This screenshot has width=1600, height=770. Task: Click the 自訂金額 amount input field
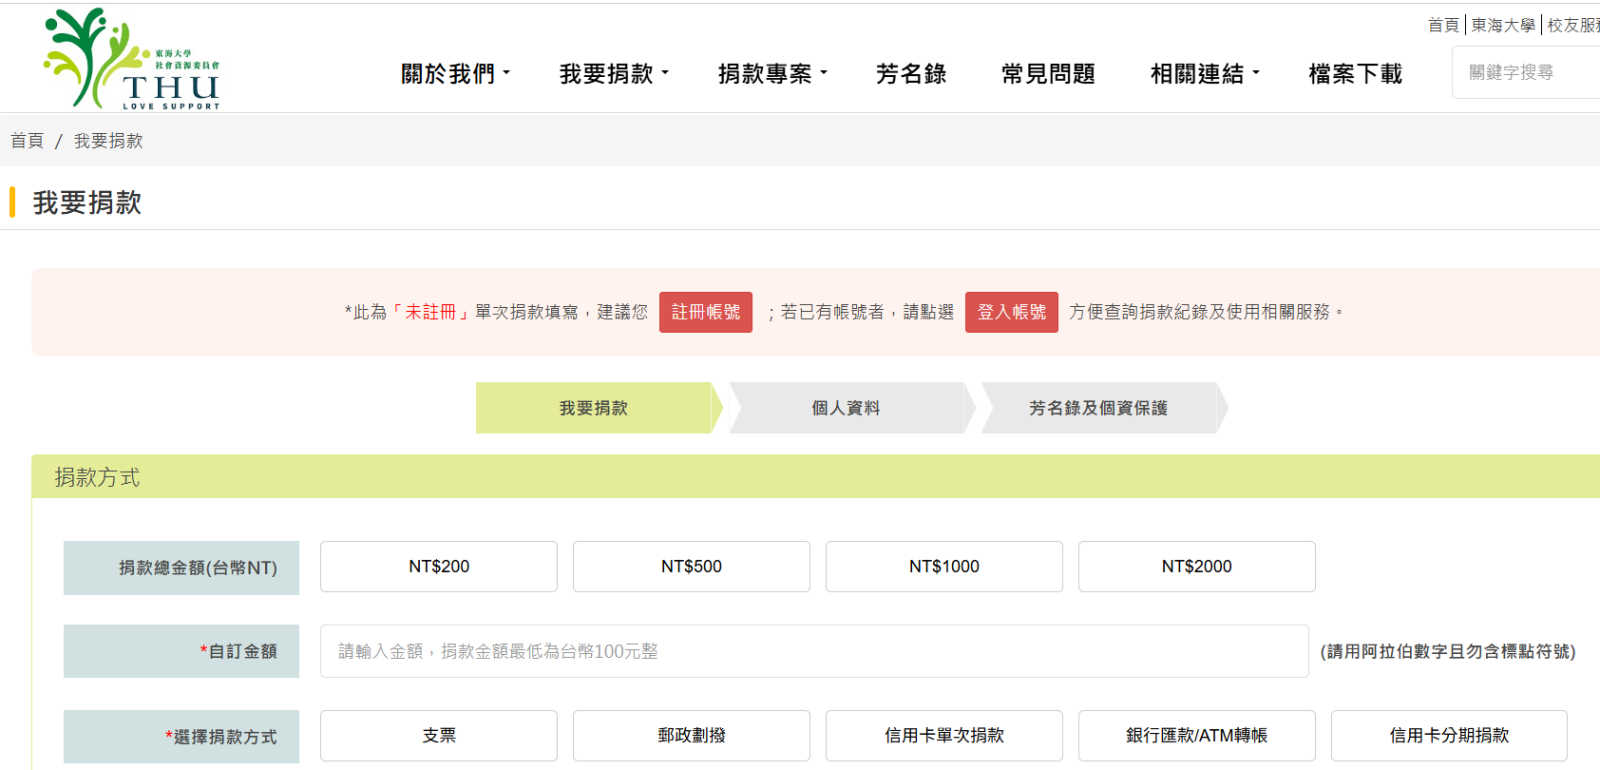pos(813,652)
